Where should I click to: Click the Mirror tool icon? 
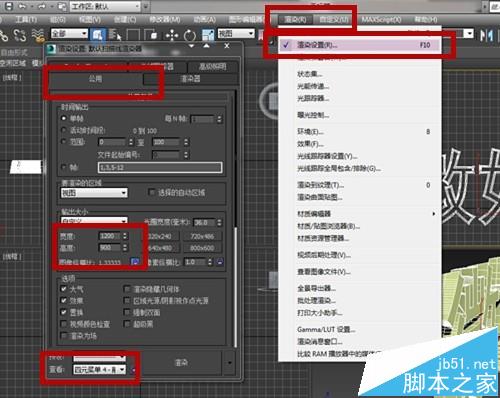click(x=487, y=35)
